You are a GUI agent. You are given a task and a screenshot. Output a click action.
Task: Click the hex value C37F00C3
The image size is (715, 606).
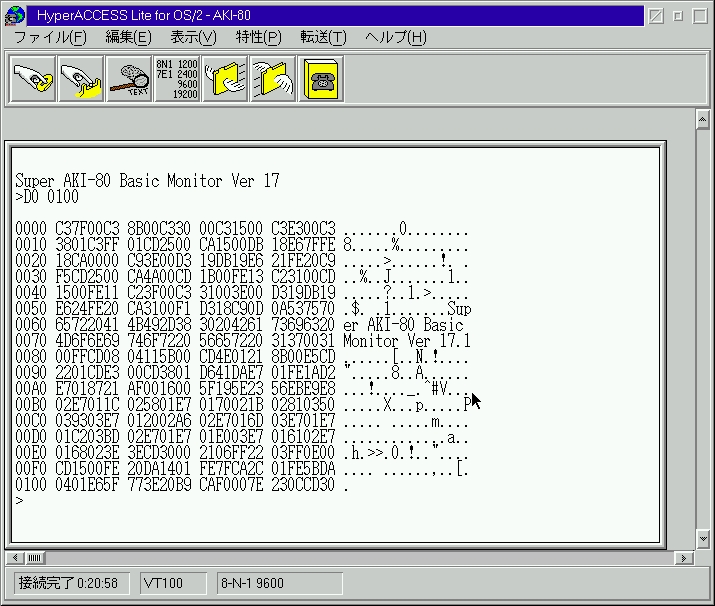(x=87, y=229)
